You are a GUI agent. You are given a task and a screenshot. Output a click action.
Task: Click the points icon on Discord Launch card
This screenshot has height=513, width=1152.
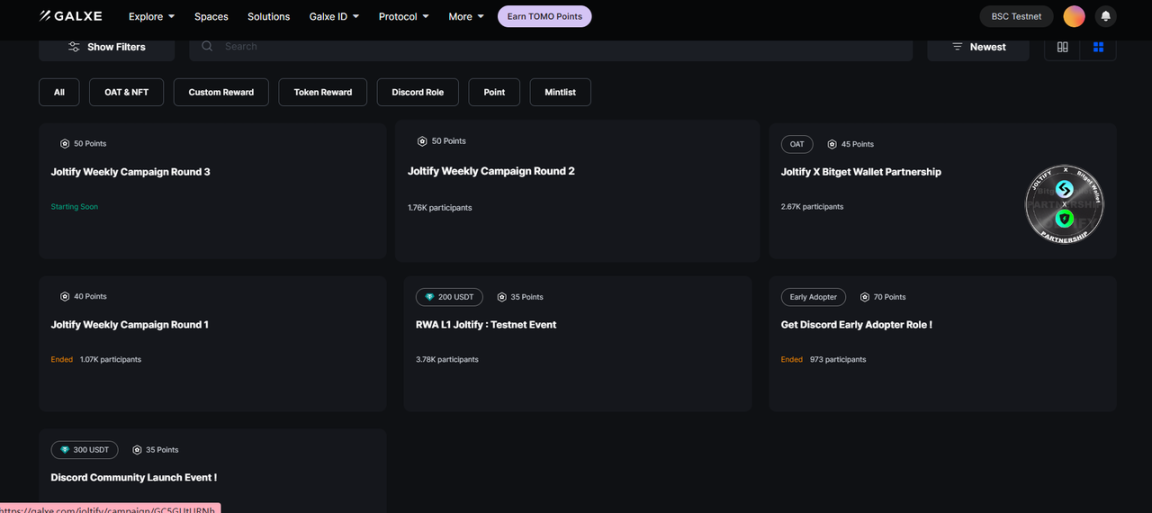pos(137,450)
